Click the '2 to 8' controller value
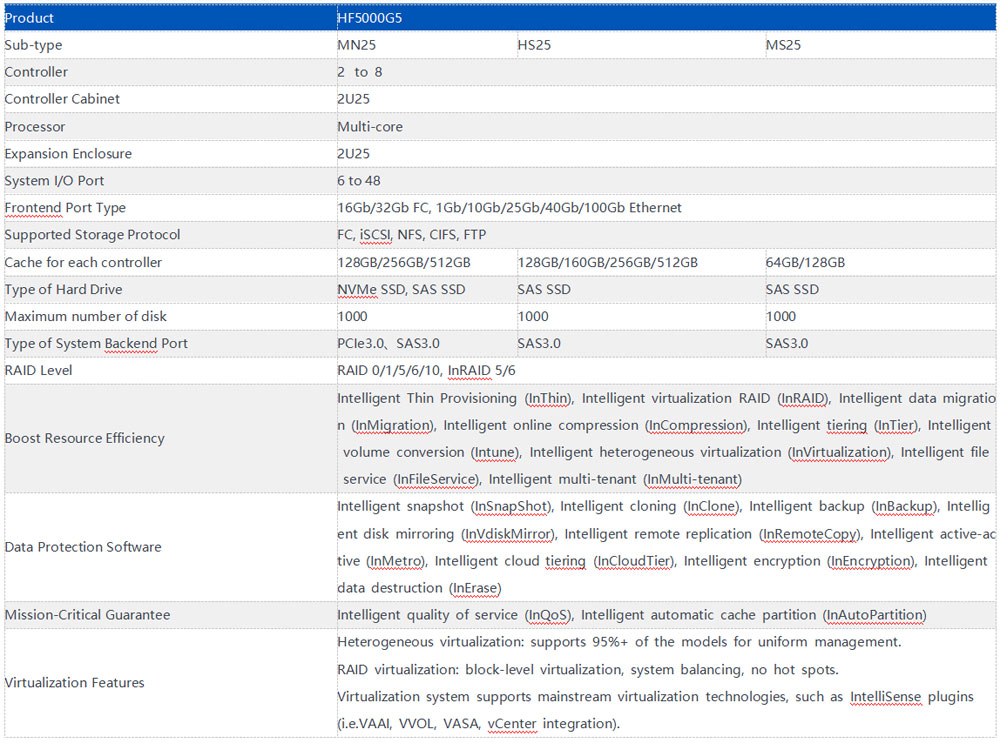Viewport: 1000px width, 743px height. (x=360, y=72)
